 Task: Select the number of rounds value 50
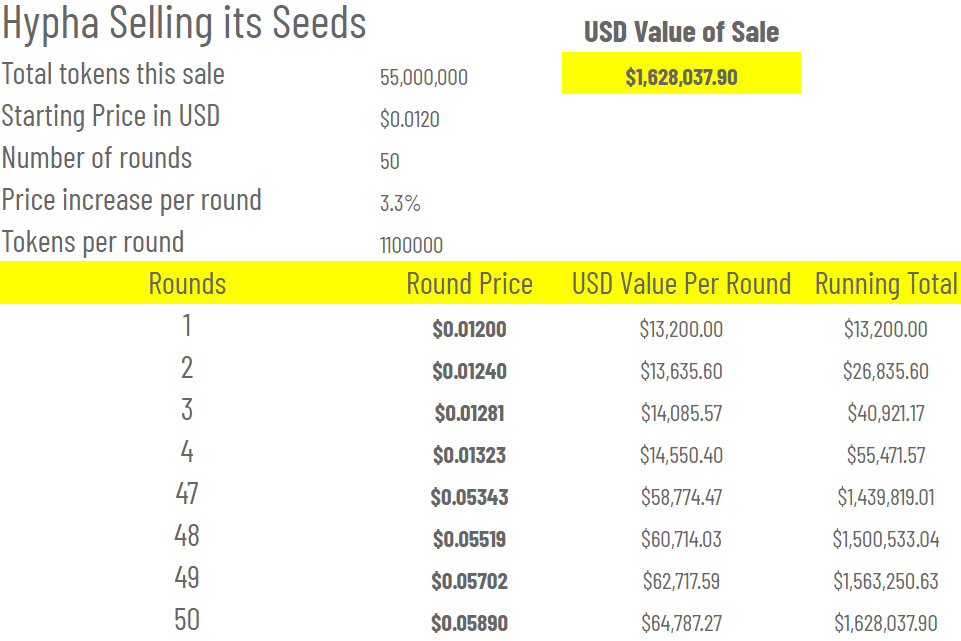click(x=390, y=162)
